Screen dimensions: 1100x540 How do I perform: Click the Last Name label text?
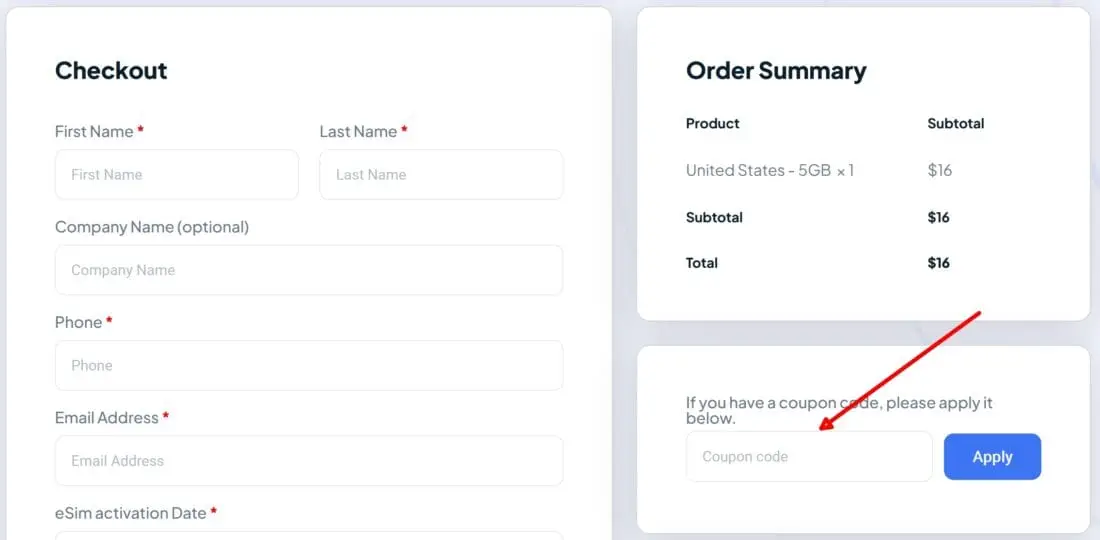tap(358, 132)
